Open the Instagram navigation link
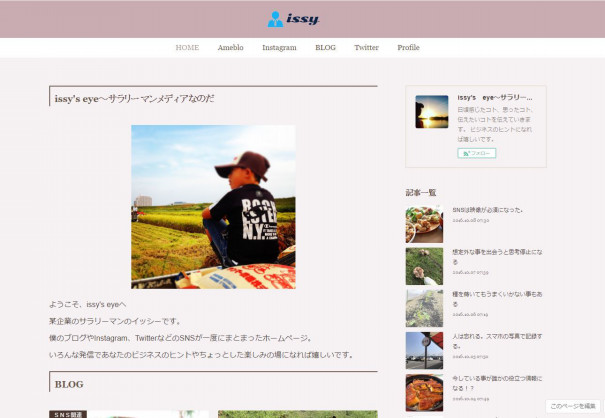Image resolution: width=605 pixels, height=418 pixels. (x=279, y=47)
